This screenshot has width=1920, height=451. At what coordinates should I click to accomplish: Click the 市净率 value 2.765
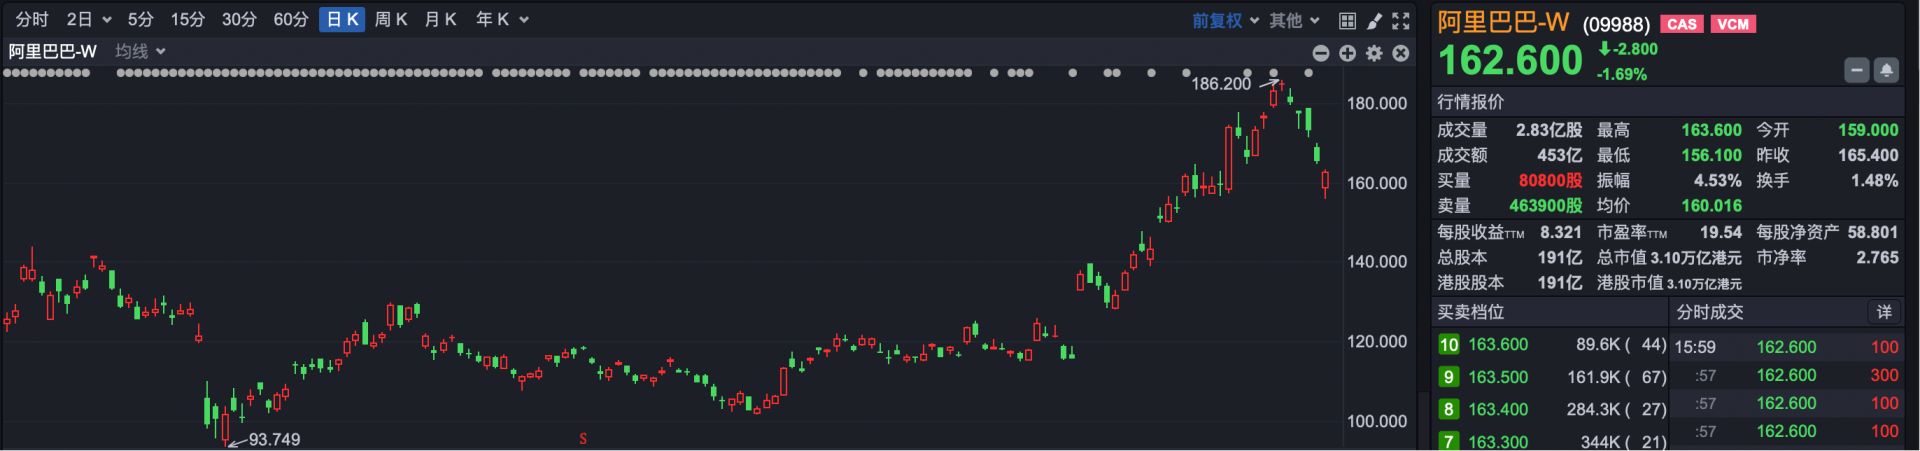(1877, 257)
